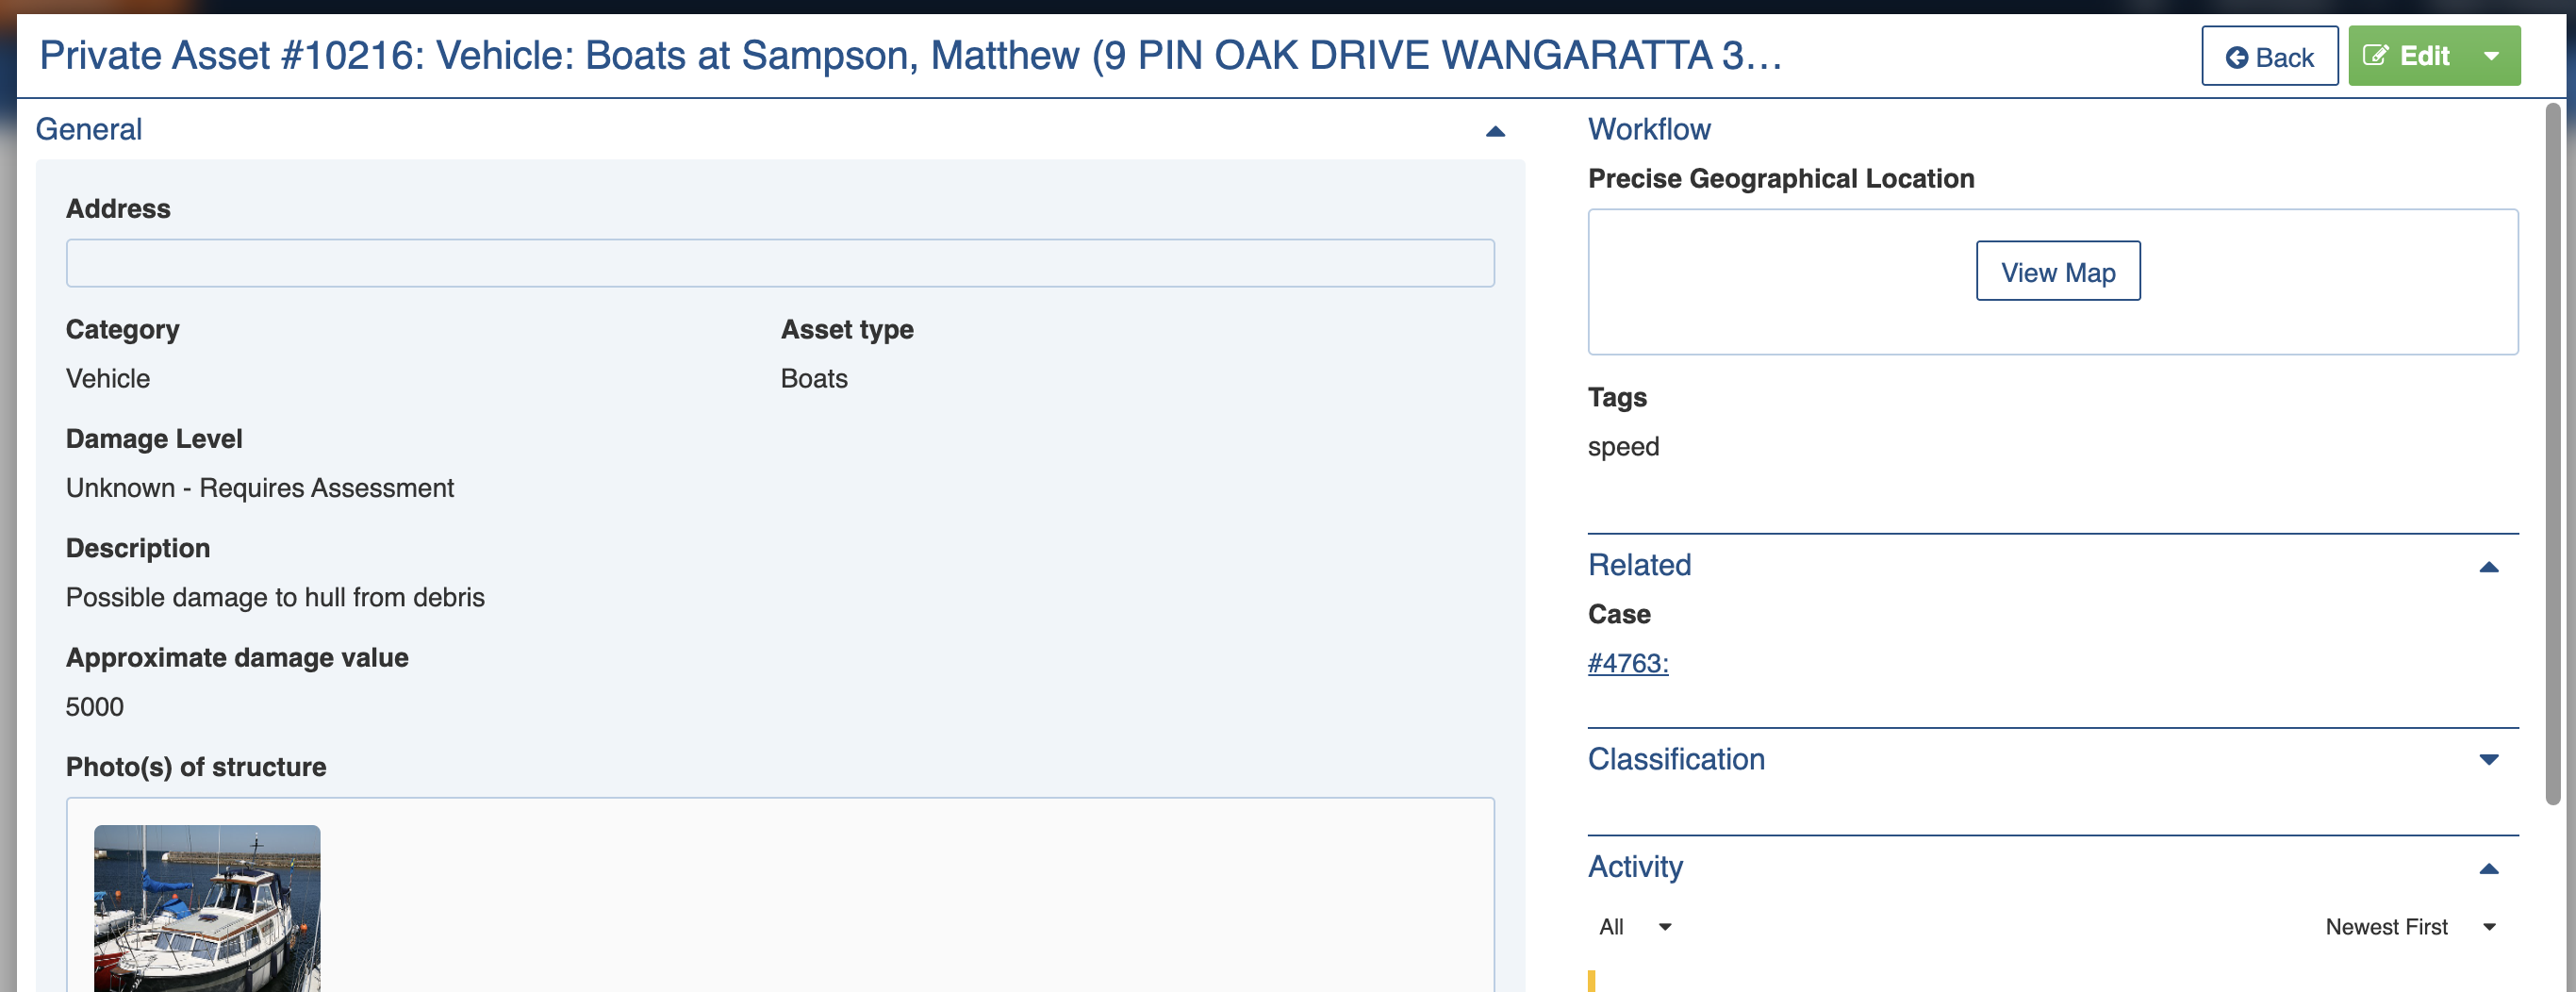The width and height of the screenshot is (2576, 992).
Task: Click the Private Asset #10216 page title
Action: pyautogui.click(x=910, y=55)
